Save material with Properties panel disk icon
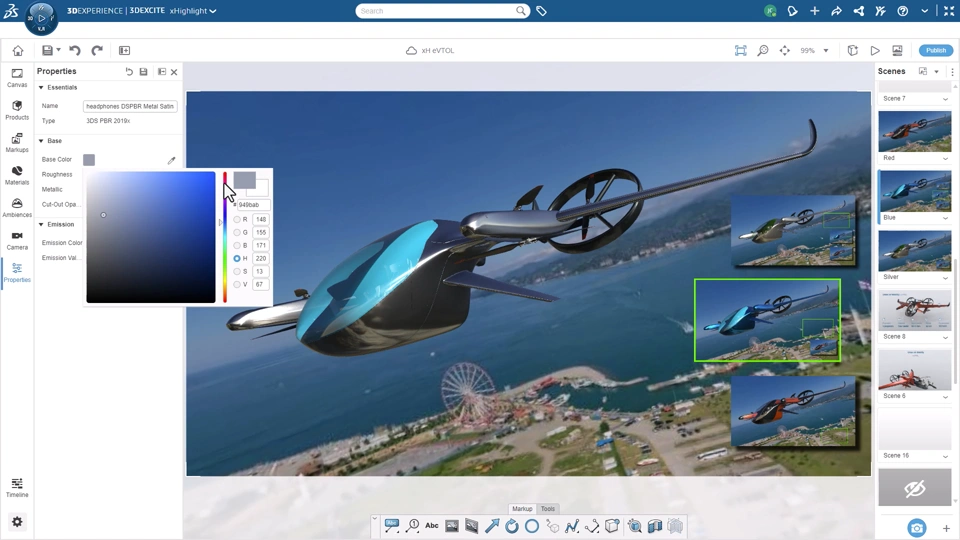The height and width of the screenshot is (540, 960). click(x=143, y=72)
